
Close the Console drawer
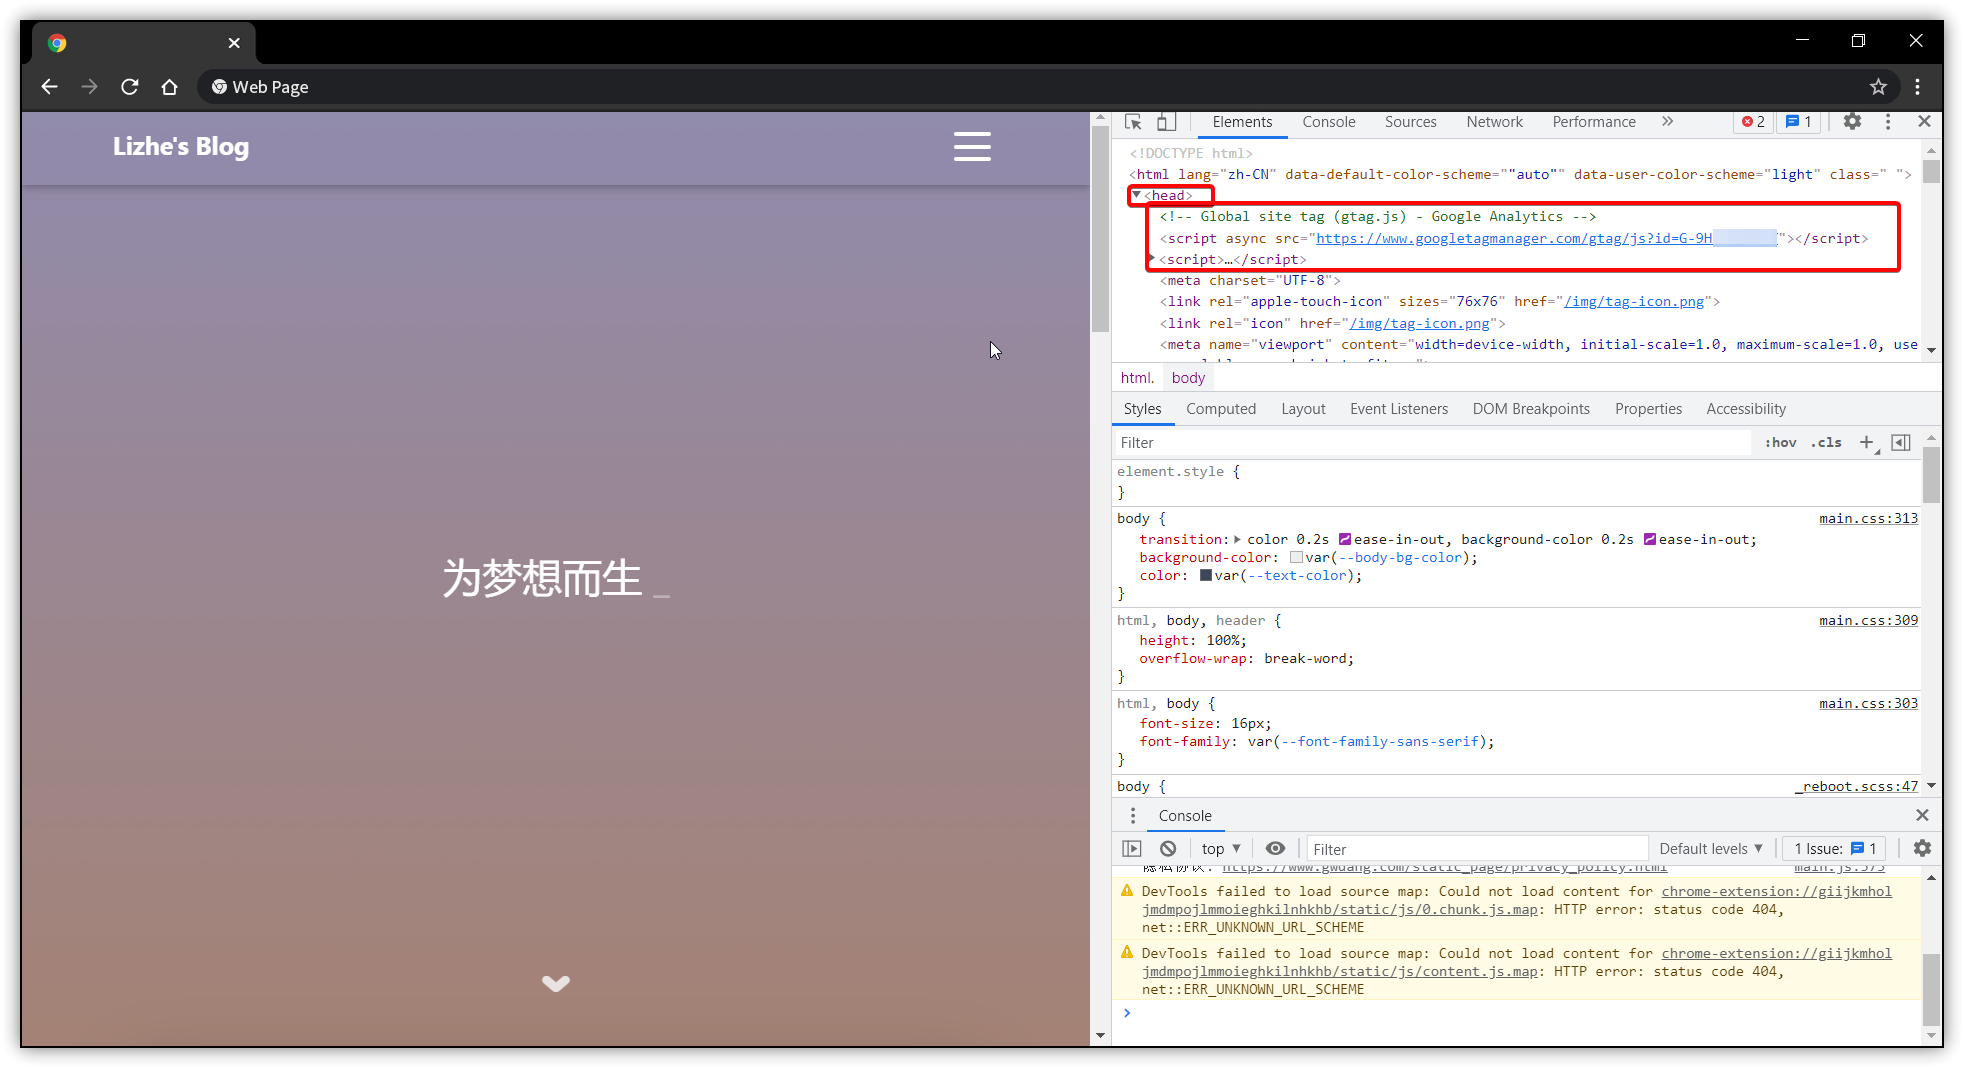[x=1922, y=815]
